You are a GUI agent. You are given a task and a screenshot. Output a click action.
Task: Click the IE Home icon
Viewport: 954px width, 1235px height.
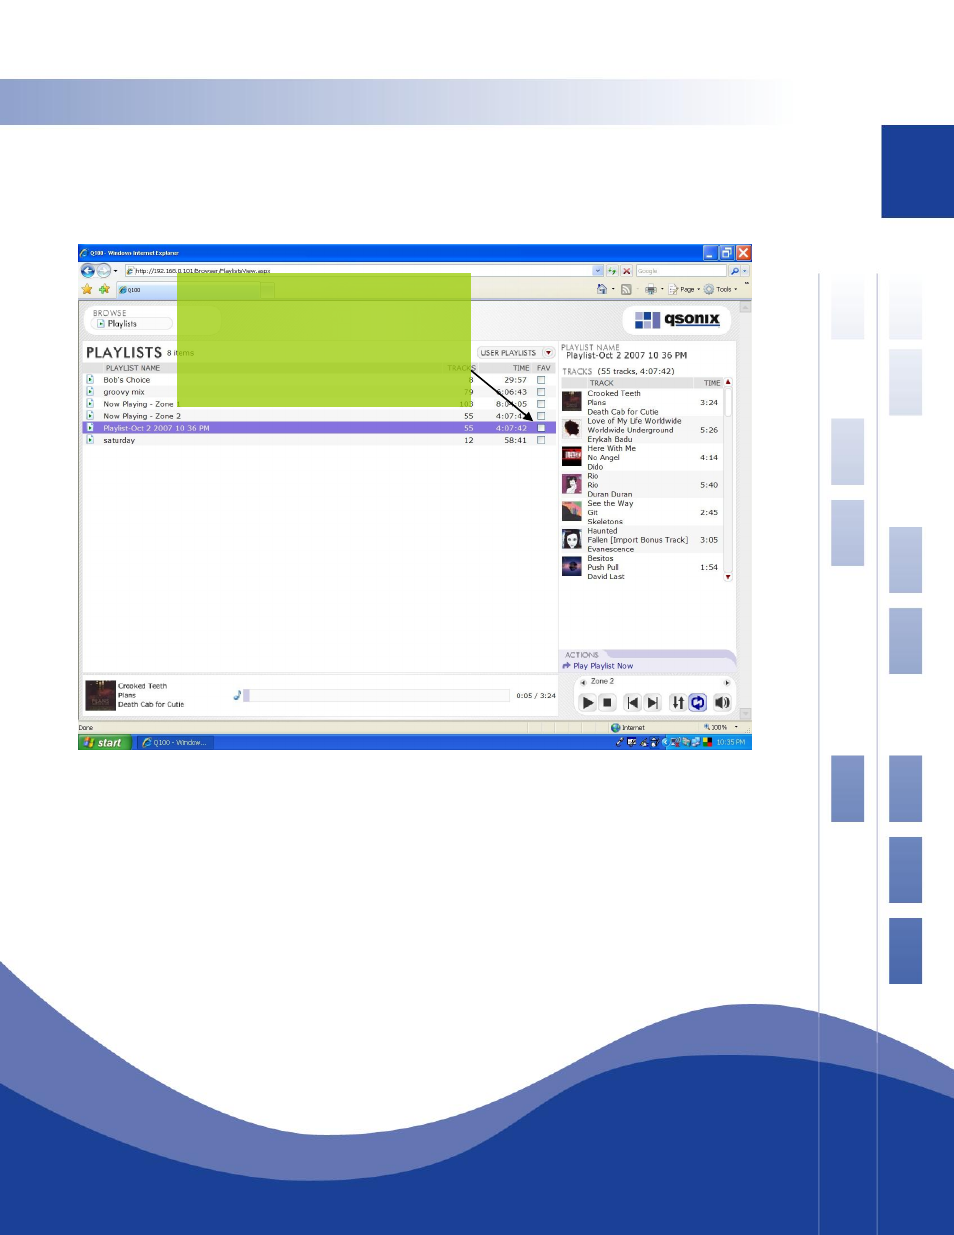click(x=602, y=289)
